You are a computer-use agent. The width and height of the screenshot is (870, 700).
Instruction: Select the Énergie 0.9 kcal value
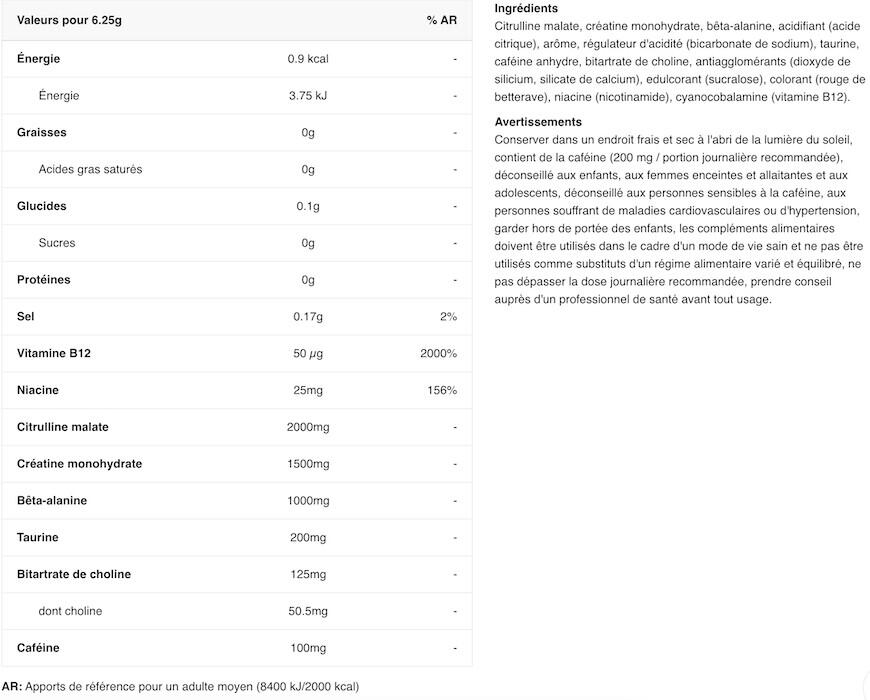(x=308, y=59)
